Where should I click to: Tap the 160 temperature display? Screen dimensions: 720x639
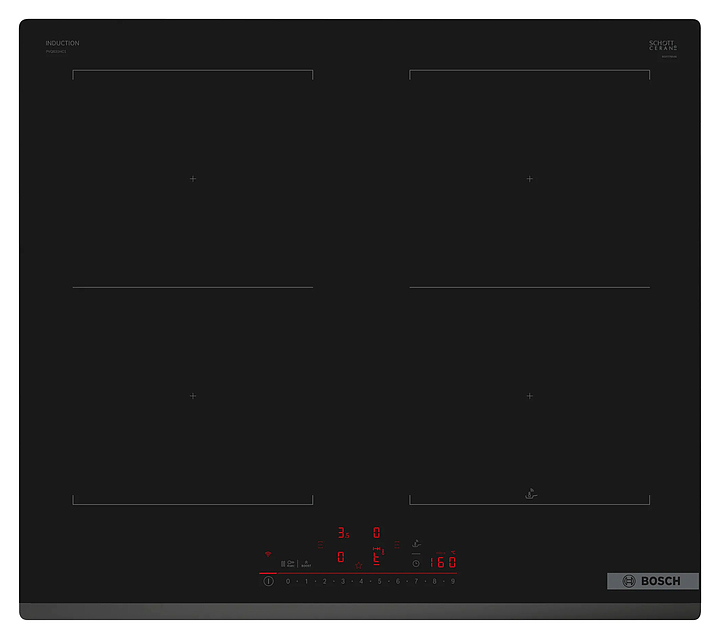click(x=443, y=562)
